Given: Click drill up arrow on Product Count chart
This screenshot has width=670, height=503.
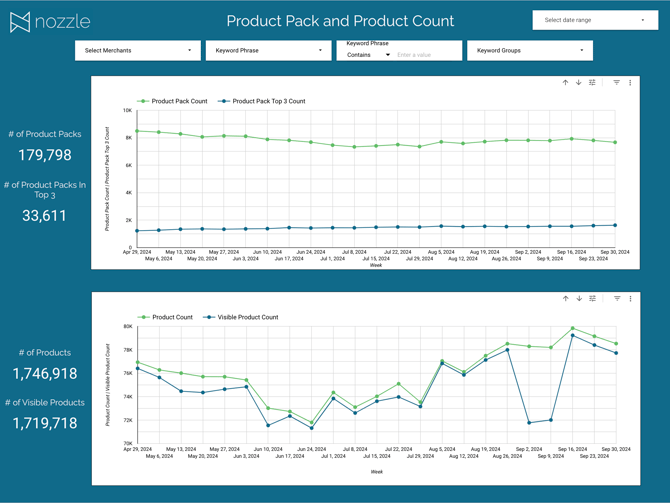Looking at the screenshot, I should pos(566,299).
